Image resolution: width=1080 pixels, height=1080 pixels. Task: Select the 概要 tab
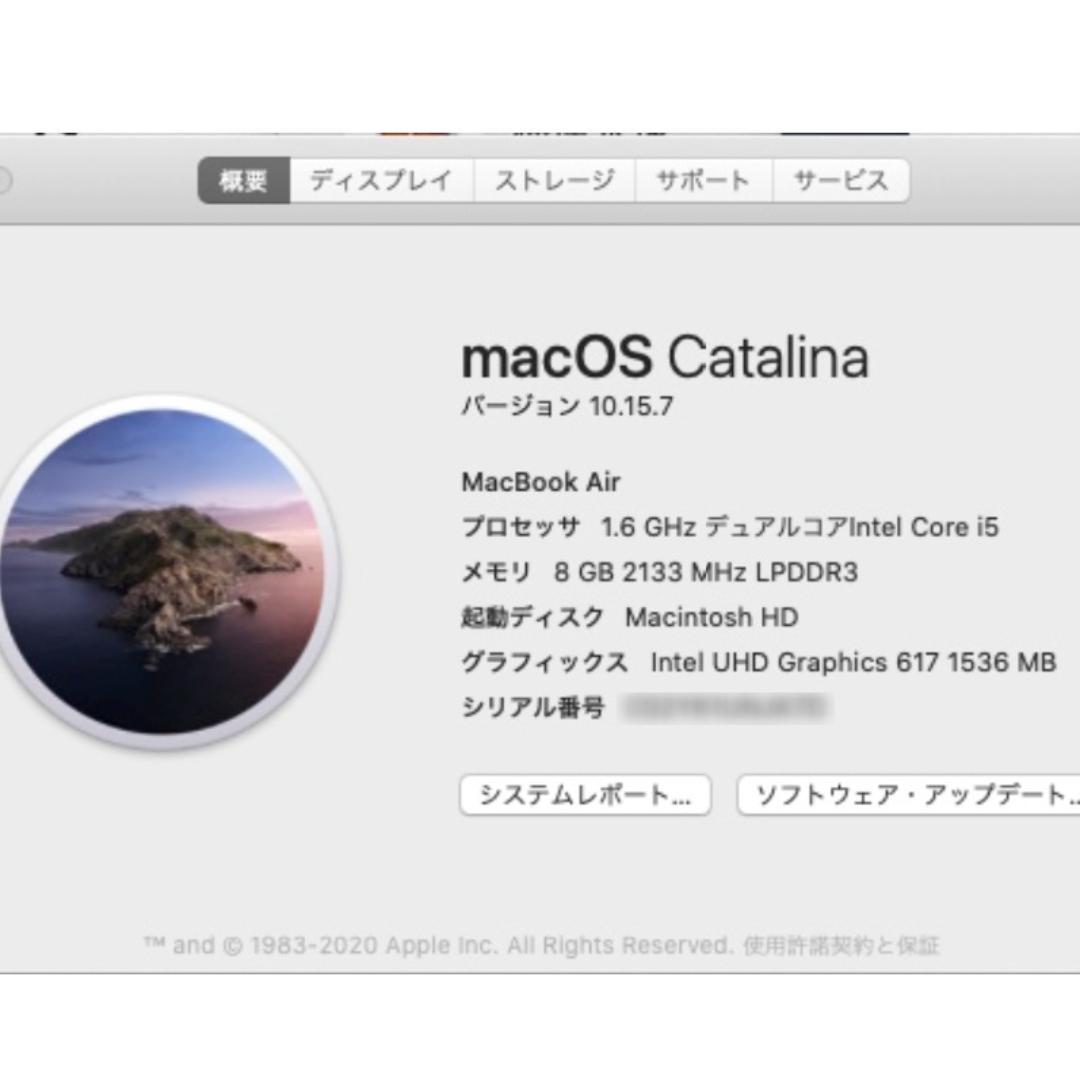coord(244,180)
